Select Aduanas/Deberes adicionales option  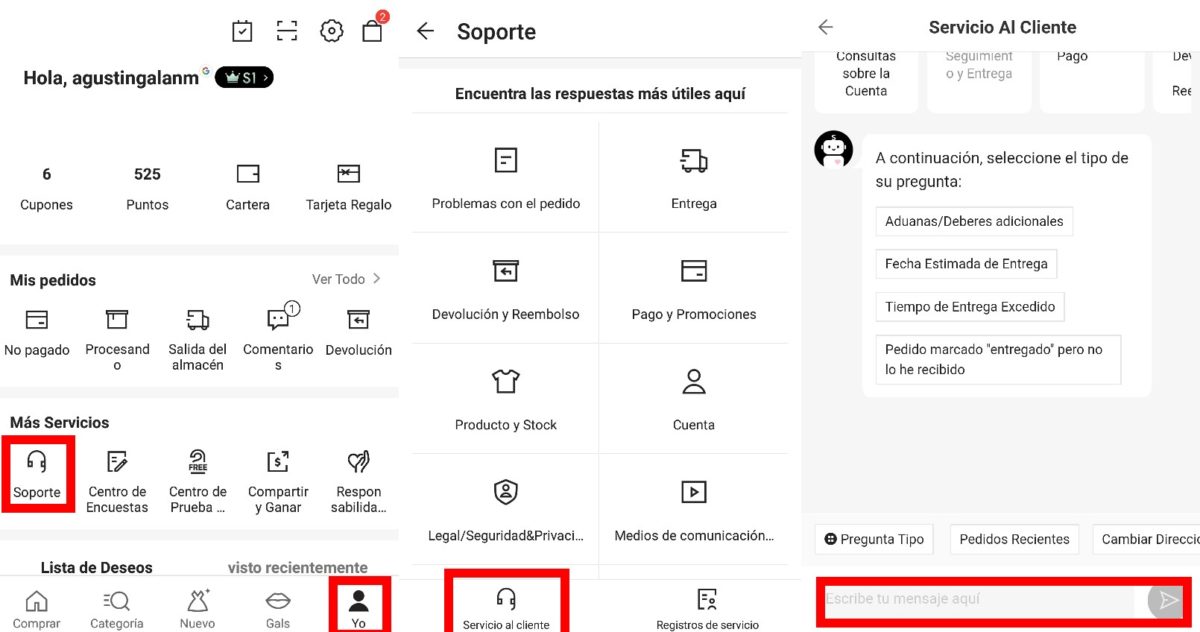click(973, 221)
